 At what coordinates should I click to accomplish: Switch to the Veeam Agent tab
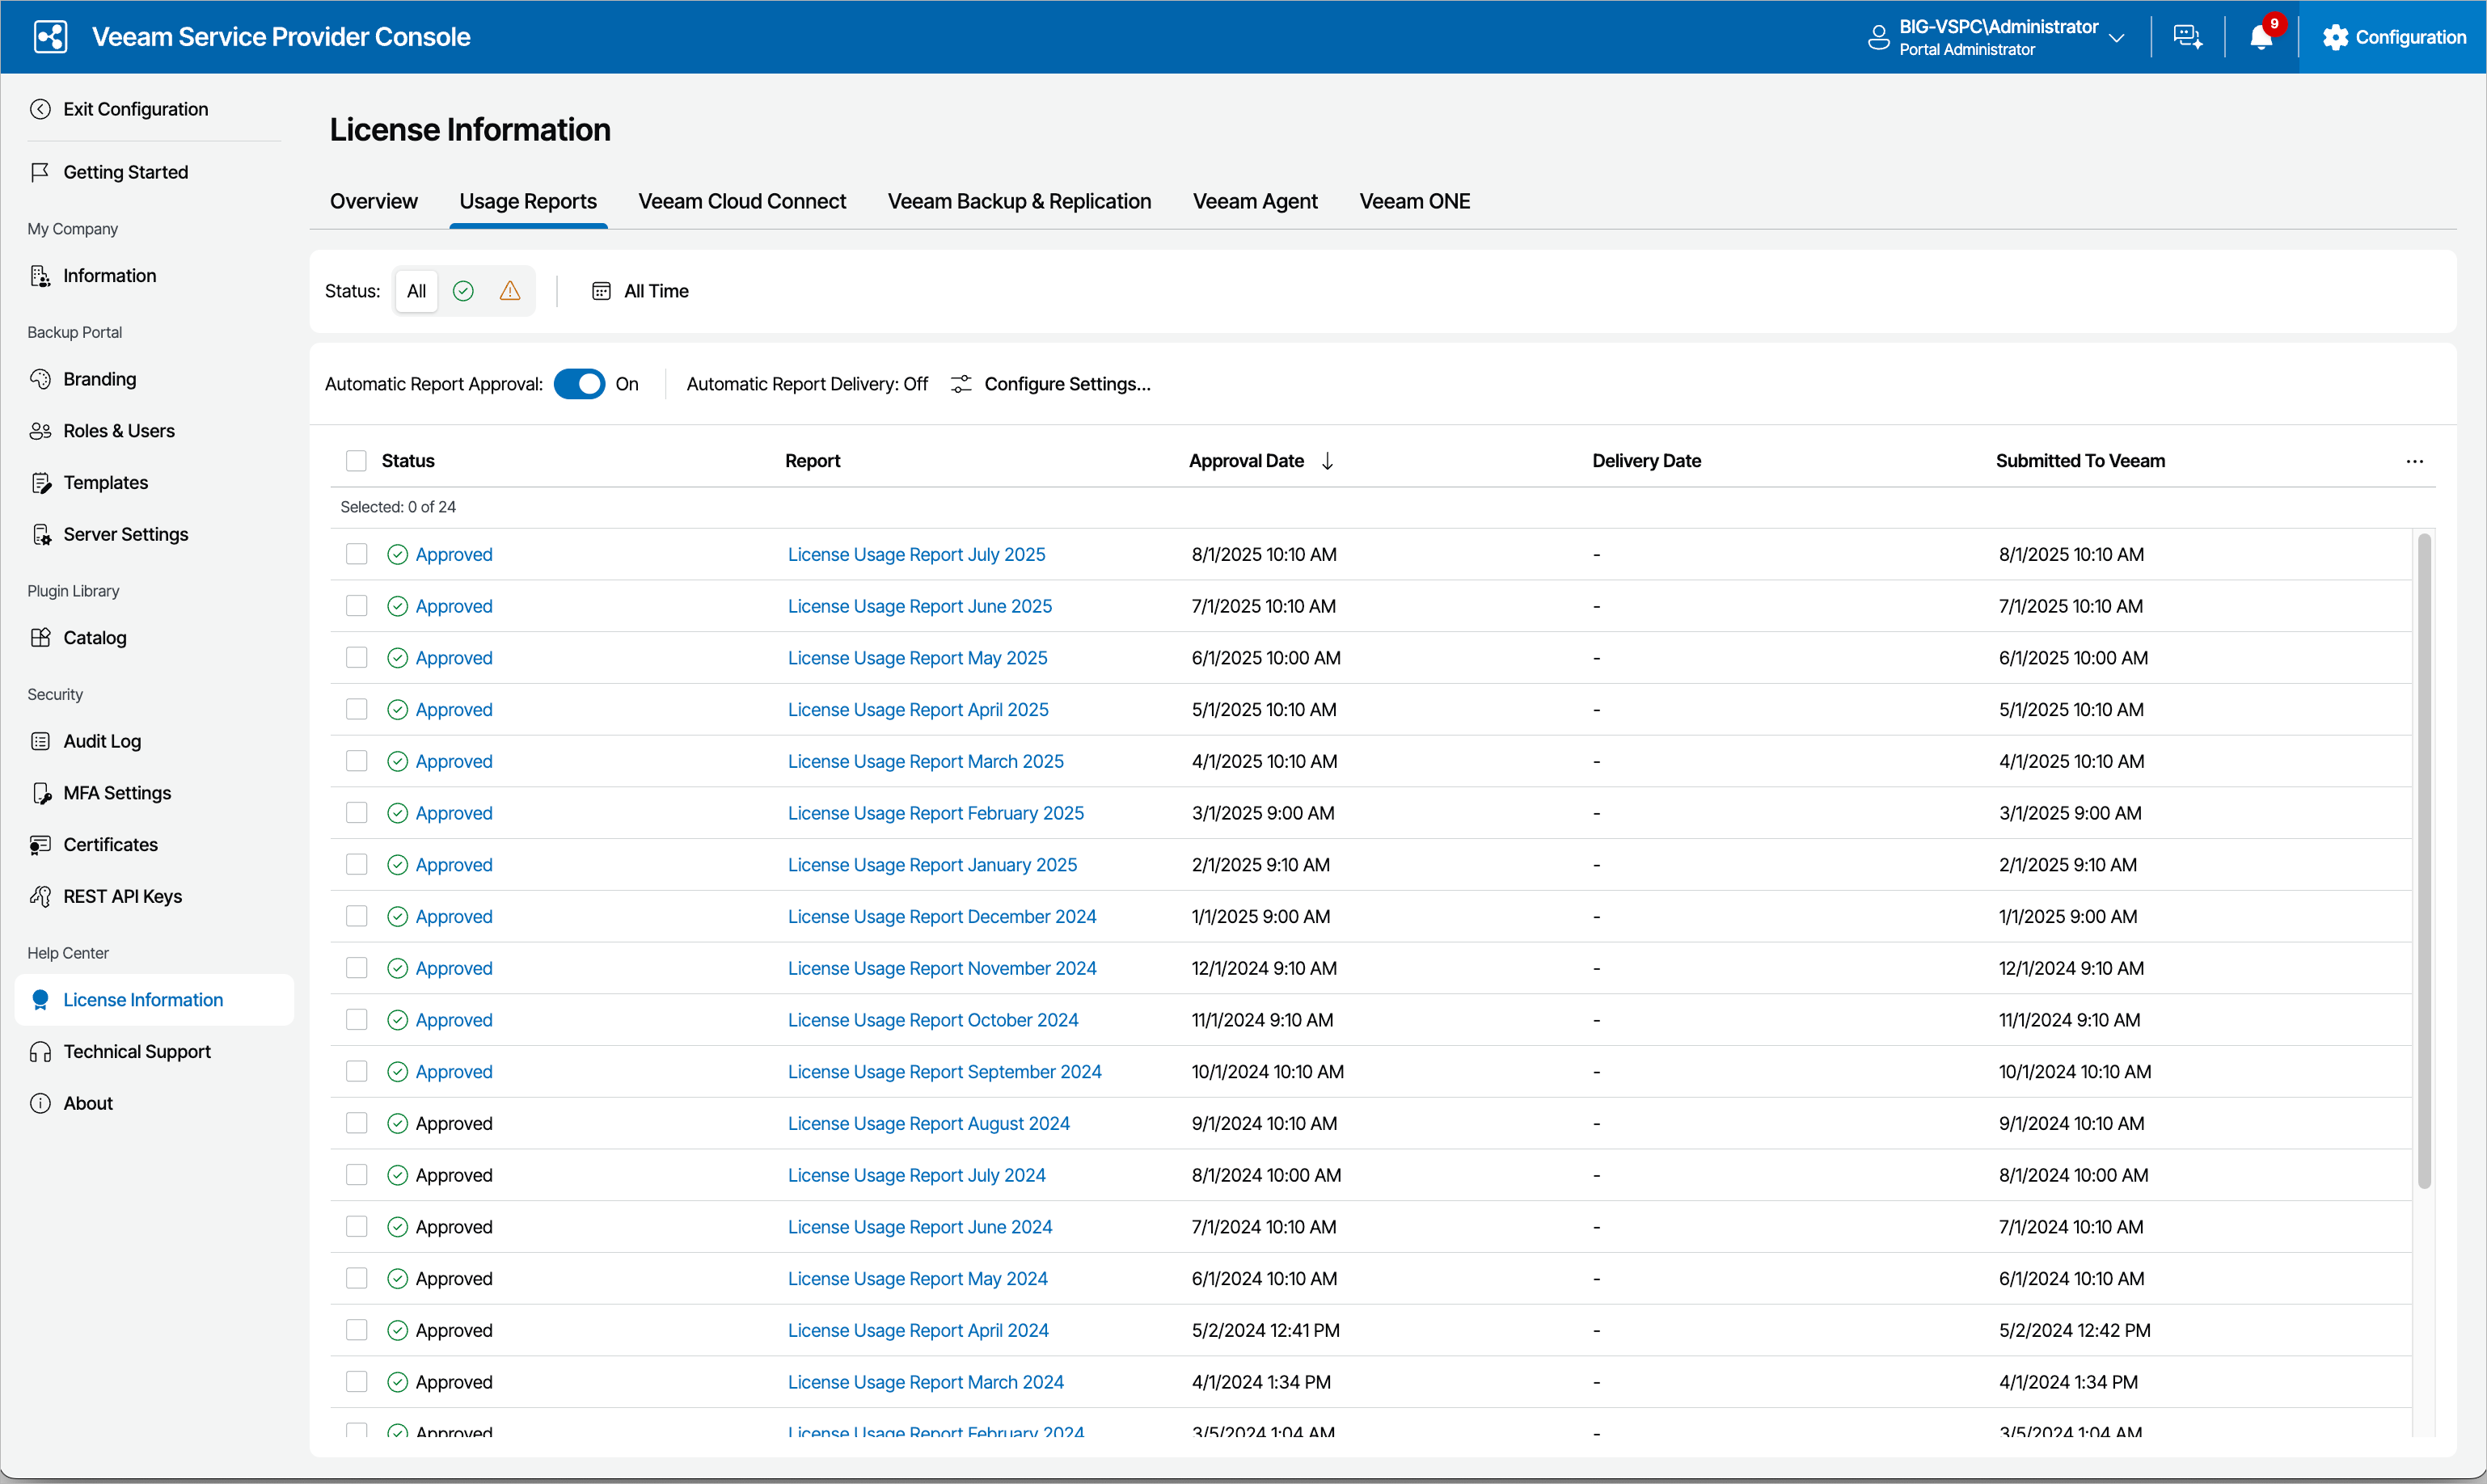pos(1255,201)
